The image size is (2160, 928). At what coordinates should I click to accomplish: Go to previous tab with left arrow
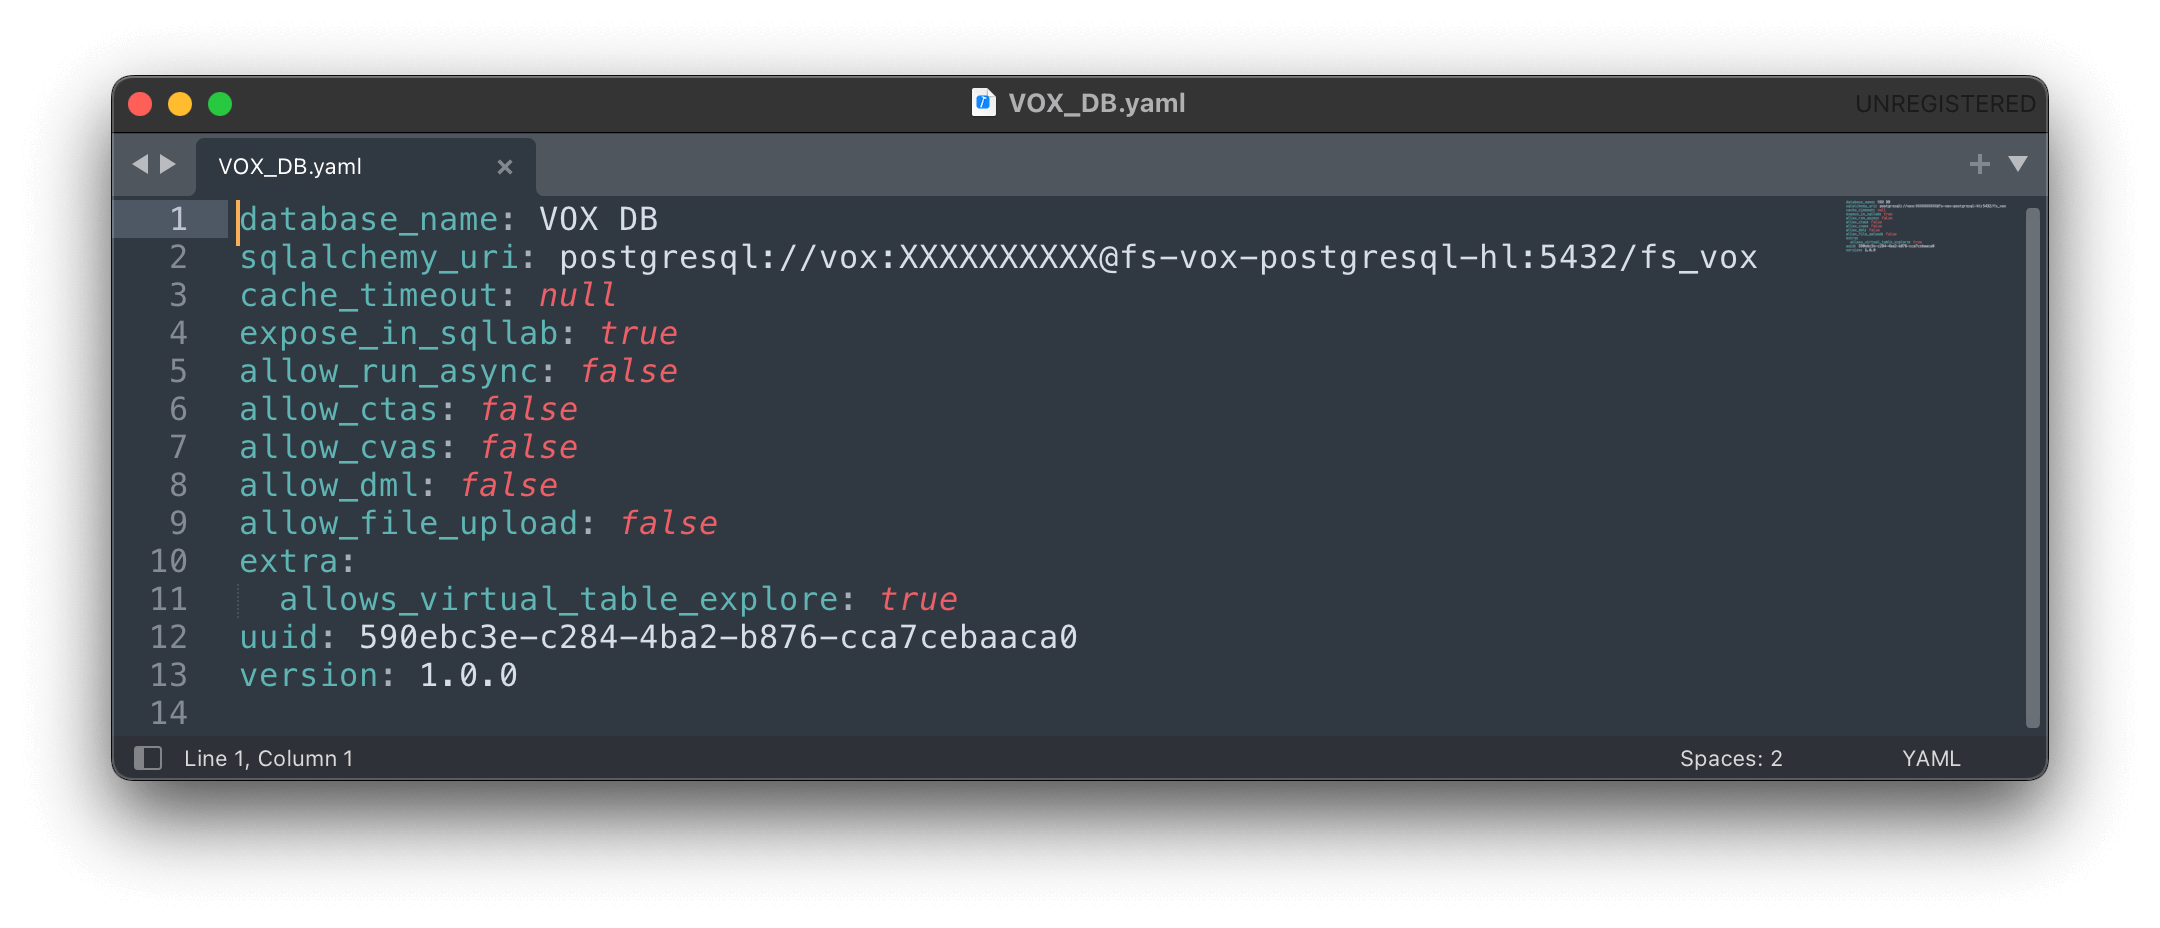(x=140, y=164)
